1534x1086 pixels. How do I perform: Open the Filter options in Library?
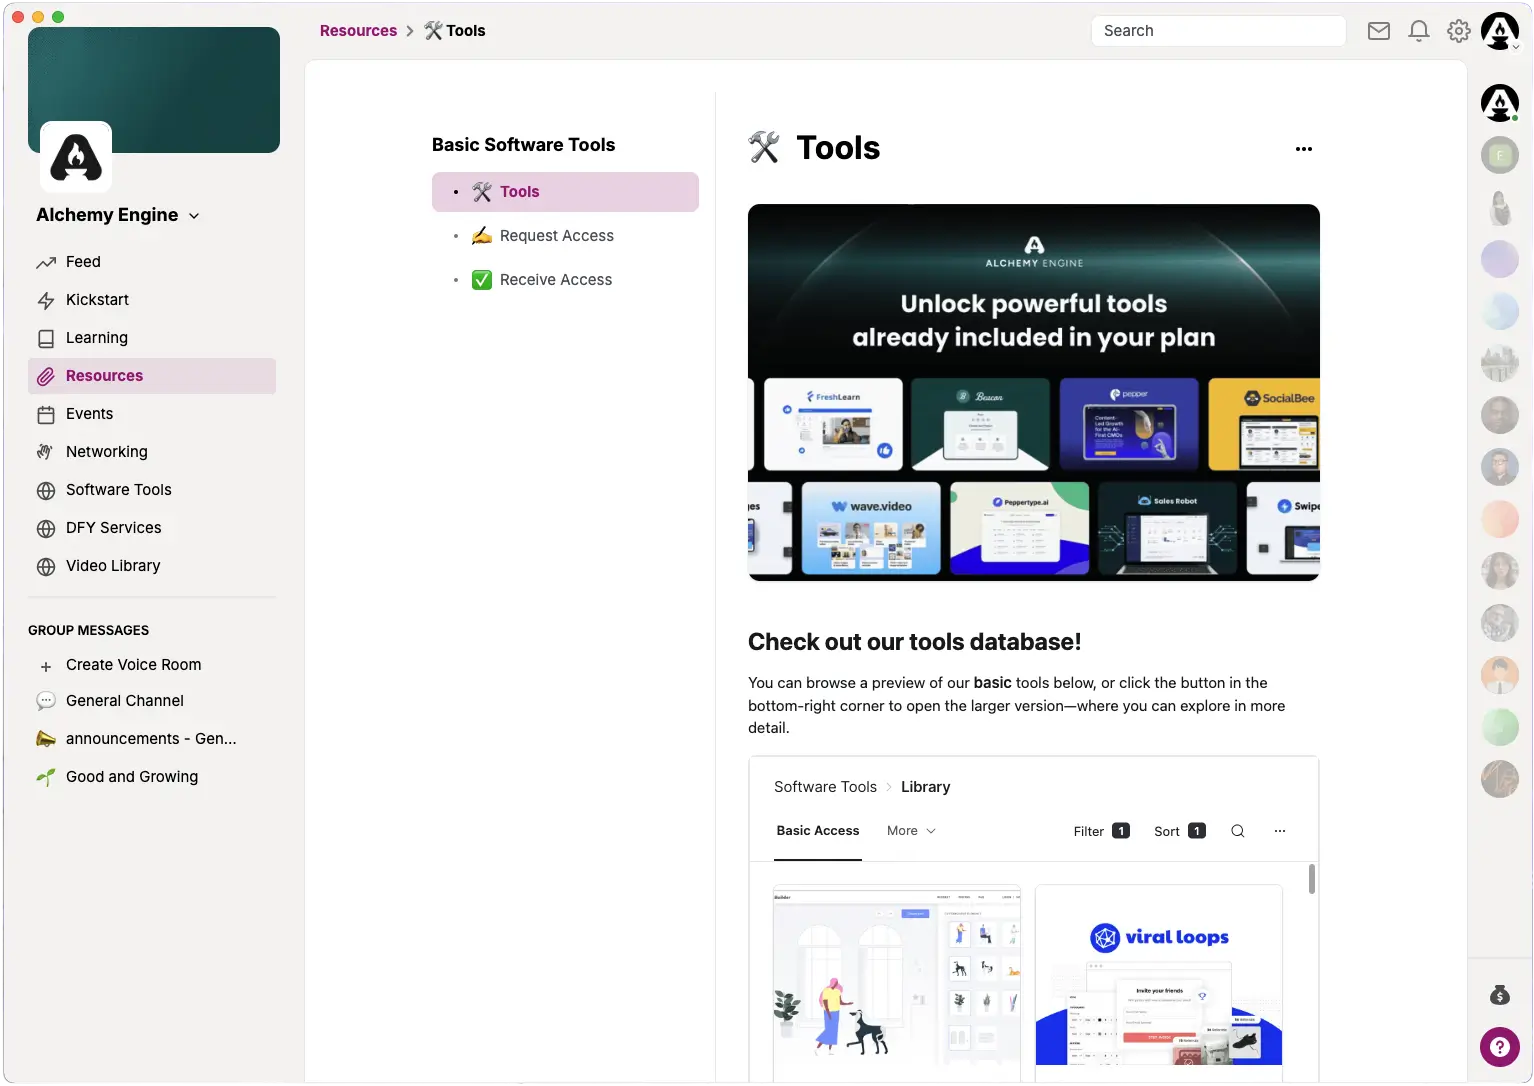click(1100, 831)
